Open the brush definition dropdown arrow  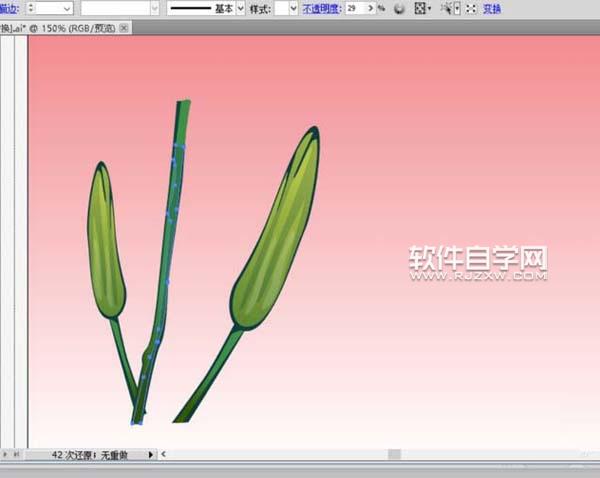pyautogui.click(x=241, y=8)
